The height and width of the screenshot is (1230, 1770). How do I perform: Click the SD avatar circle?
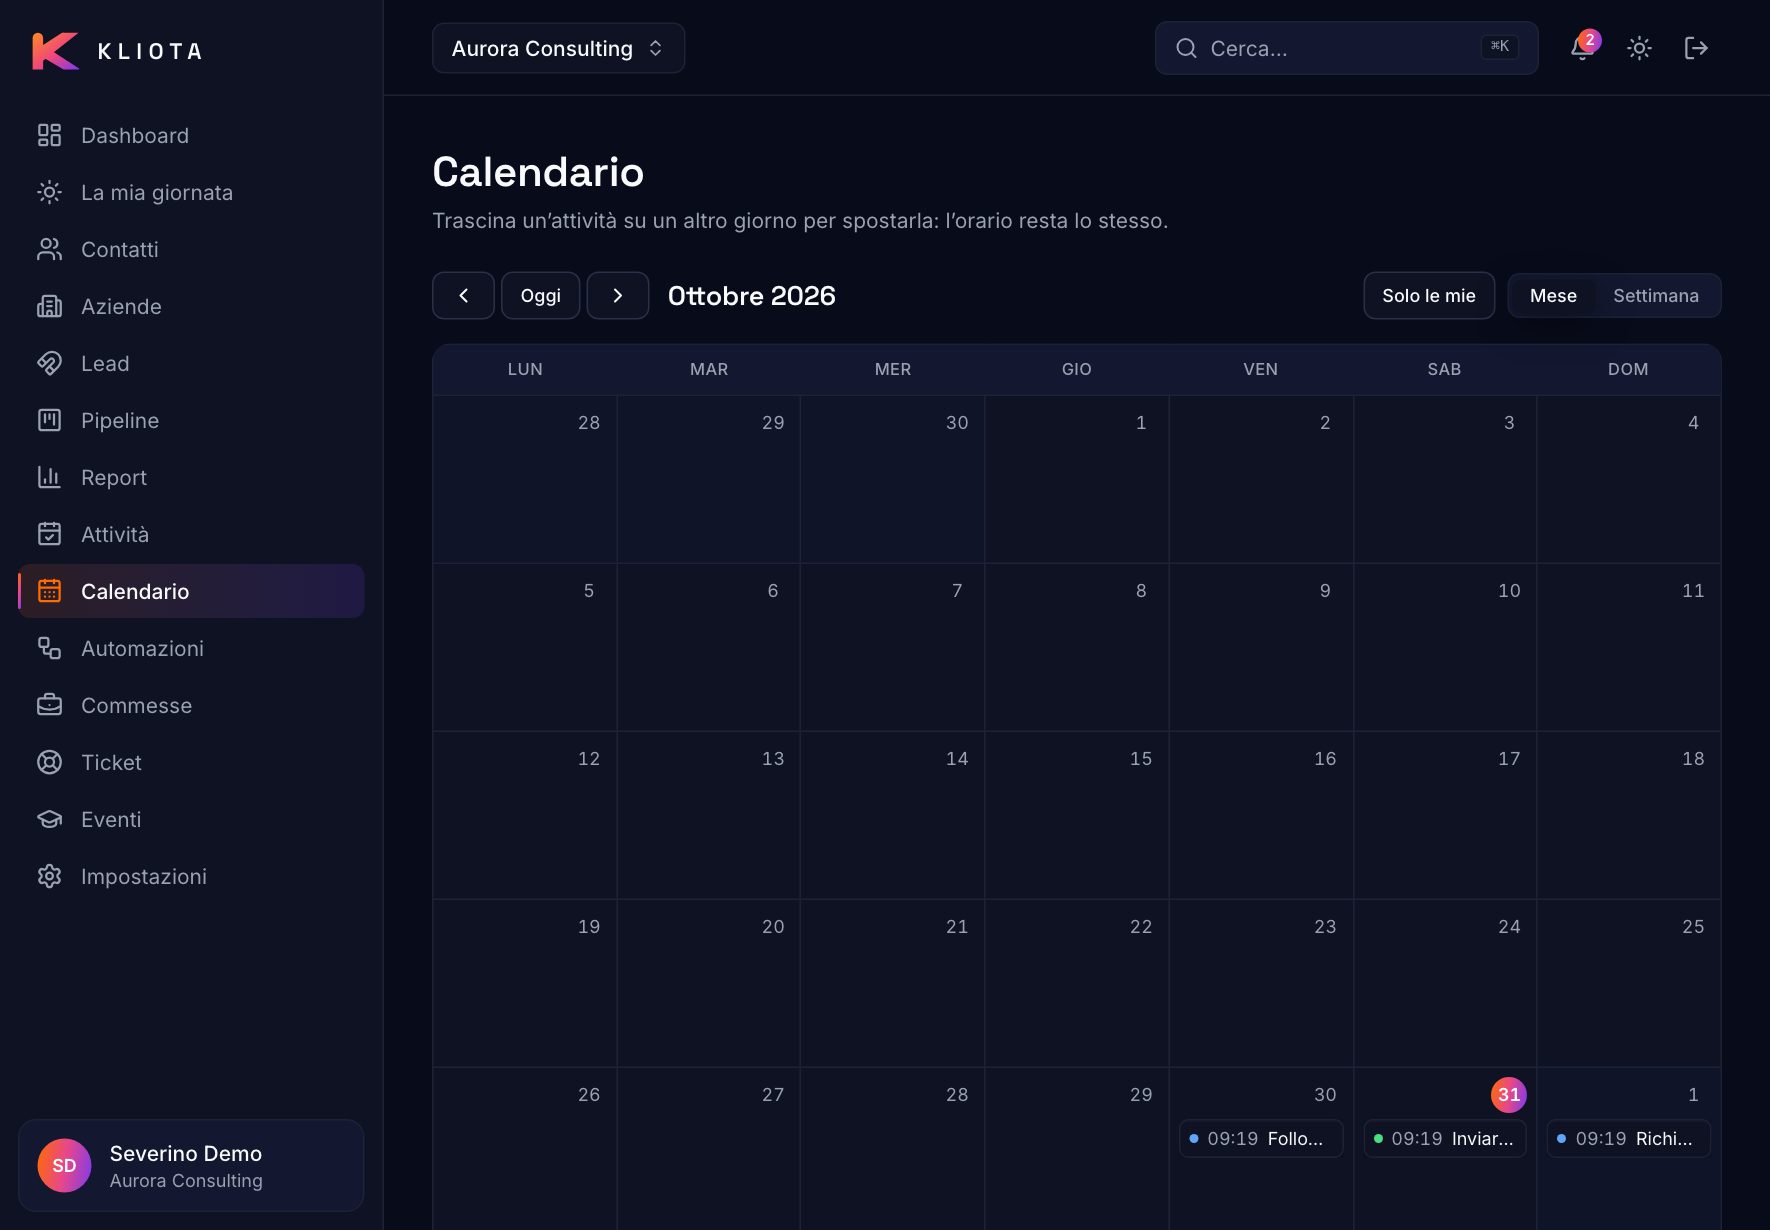(x=64, y=1166)
